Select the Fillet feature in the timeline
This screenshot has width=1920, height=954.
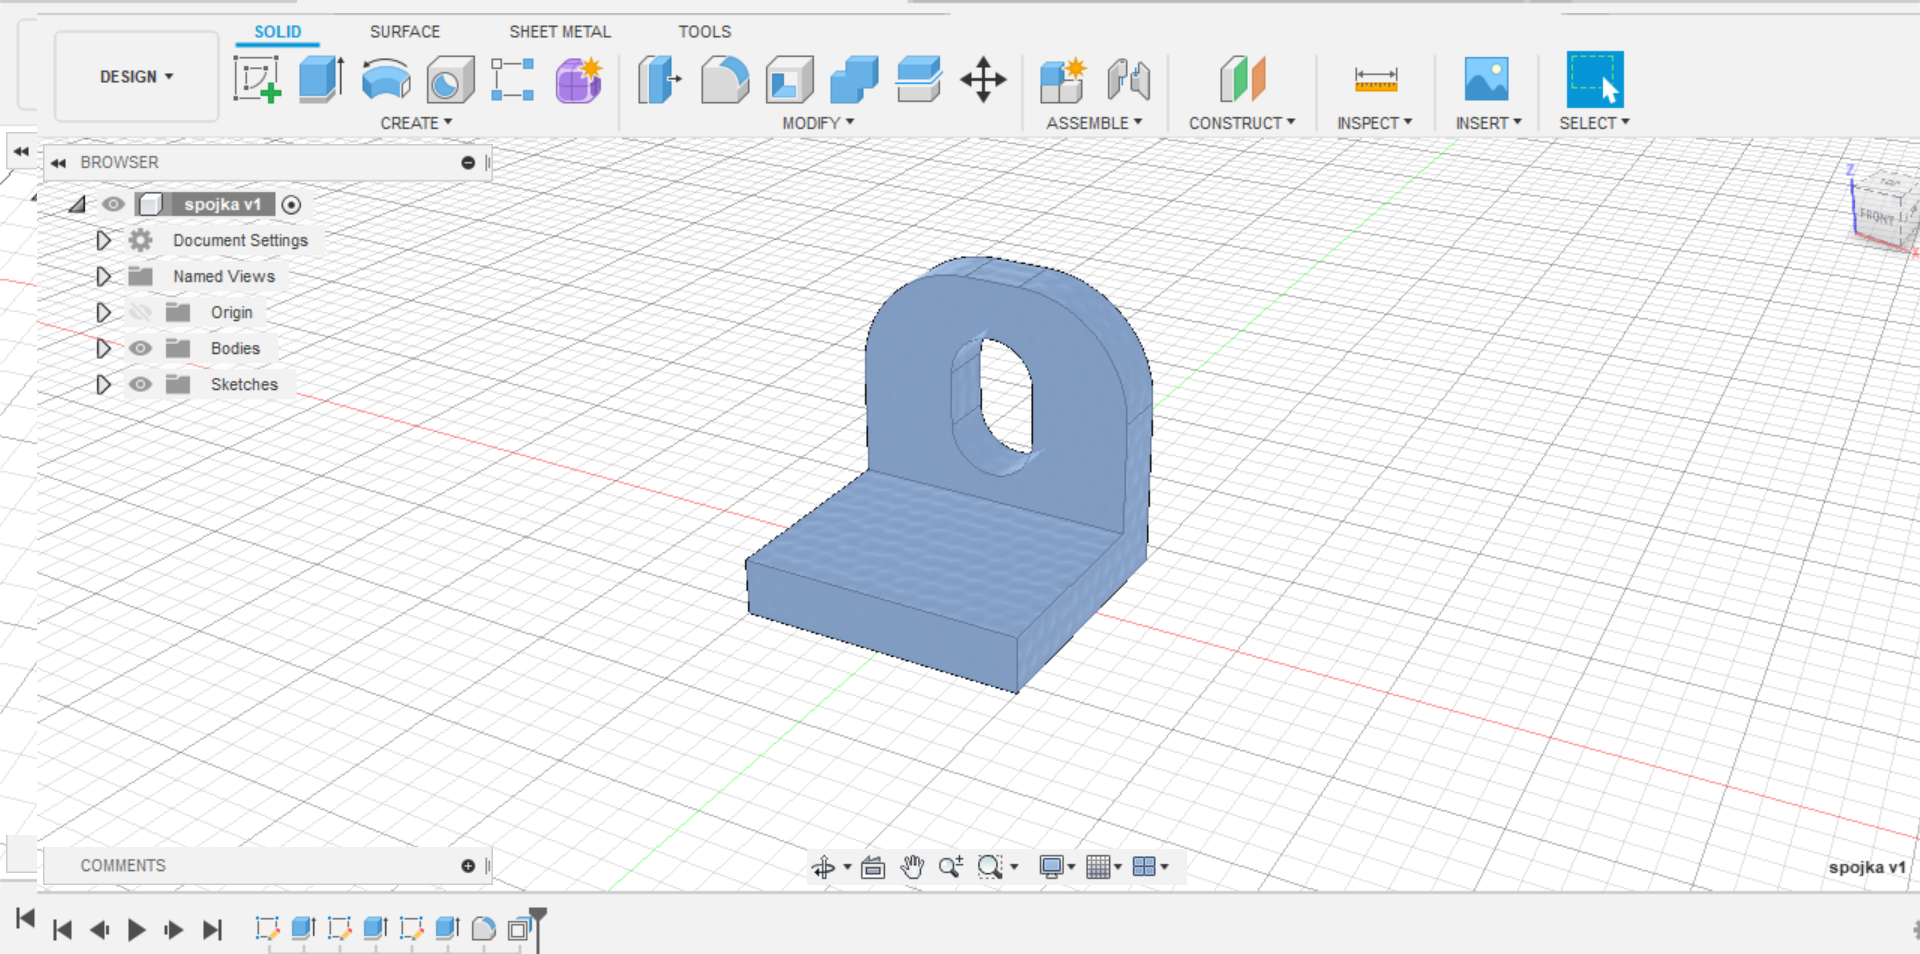[483, 929]
